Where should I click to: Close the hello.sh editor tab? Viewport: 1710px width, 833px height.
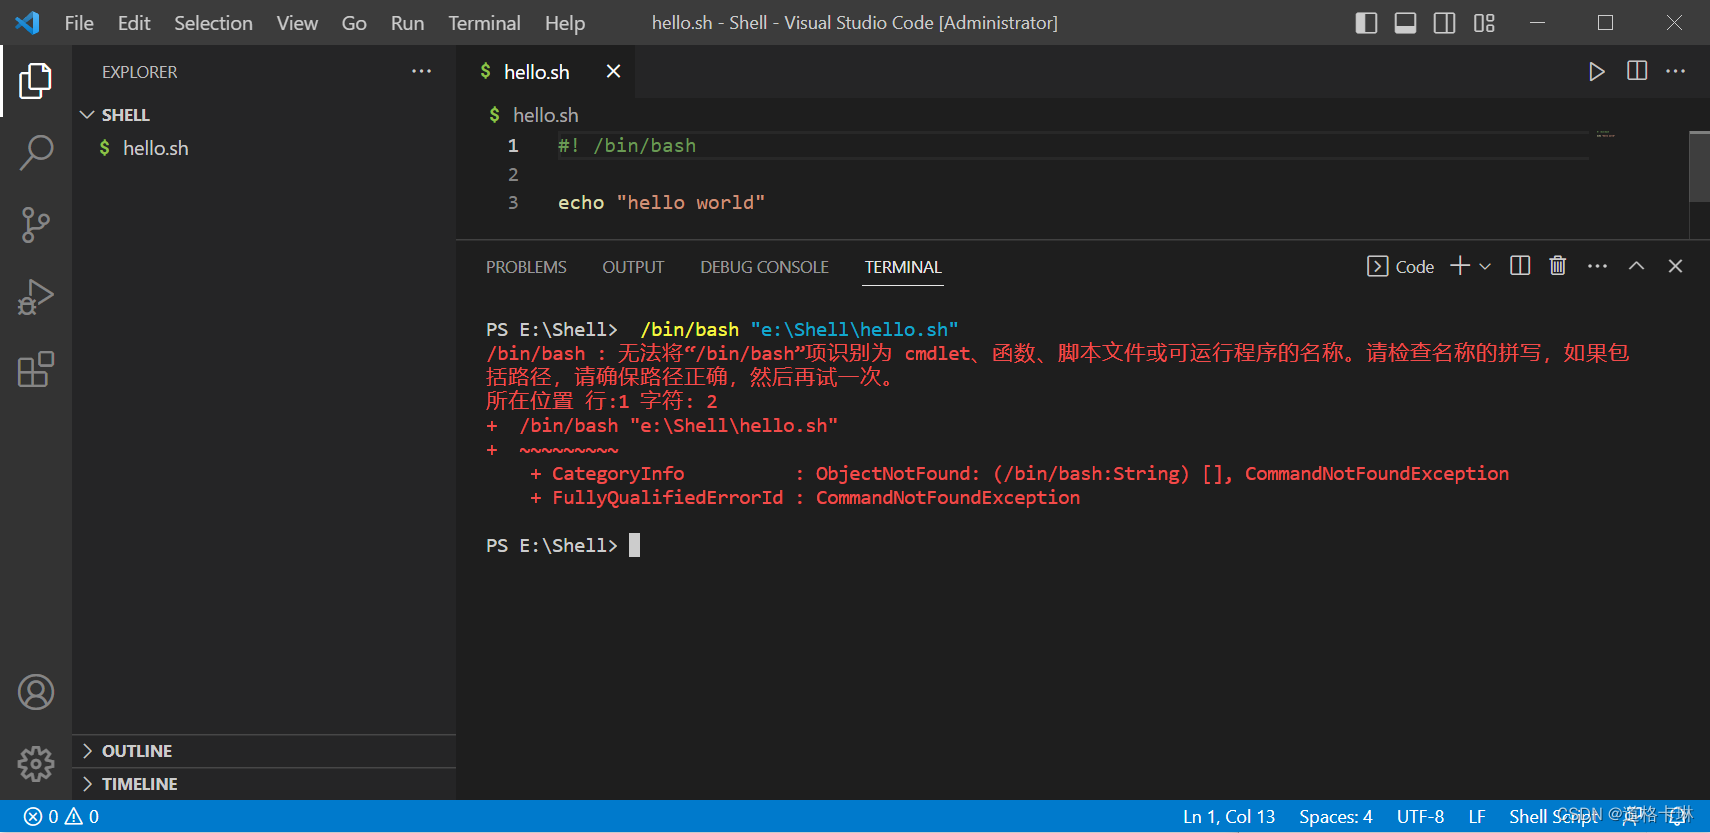(x=613, y=71)
